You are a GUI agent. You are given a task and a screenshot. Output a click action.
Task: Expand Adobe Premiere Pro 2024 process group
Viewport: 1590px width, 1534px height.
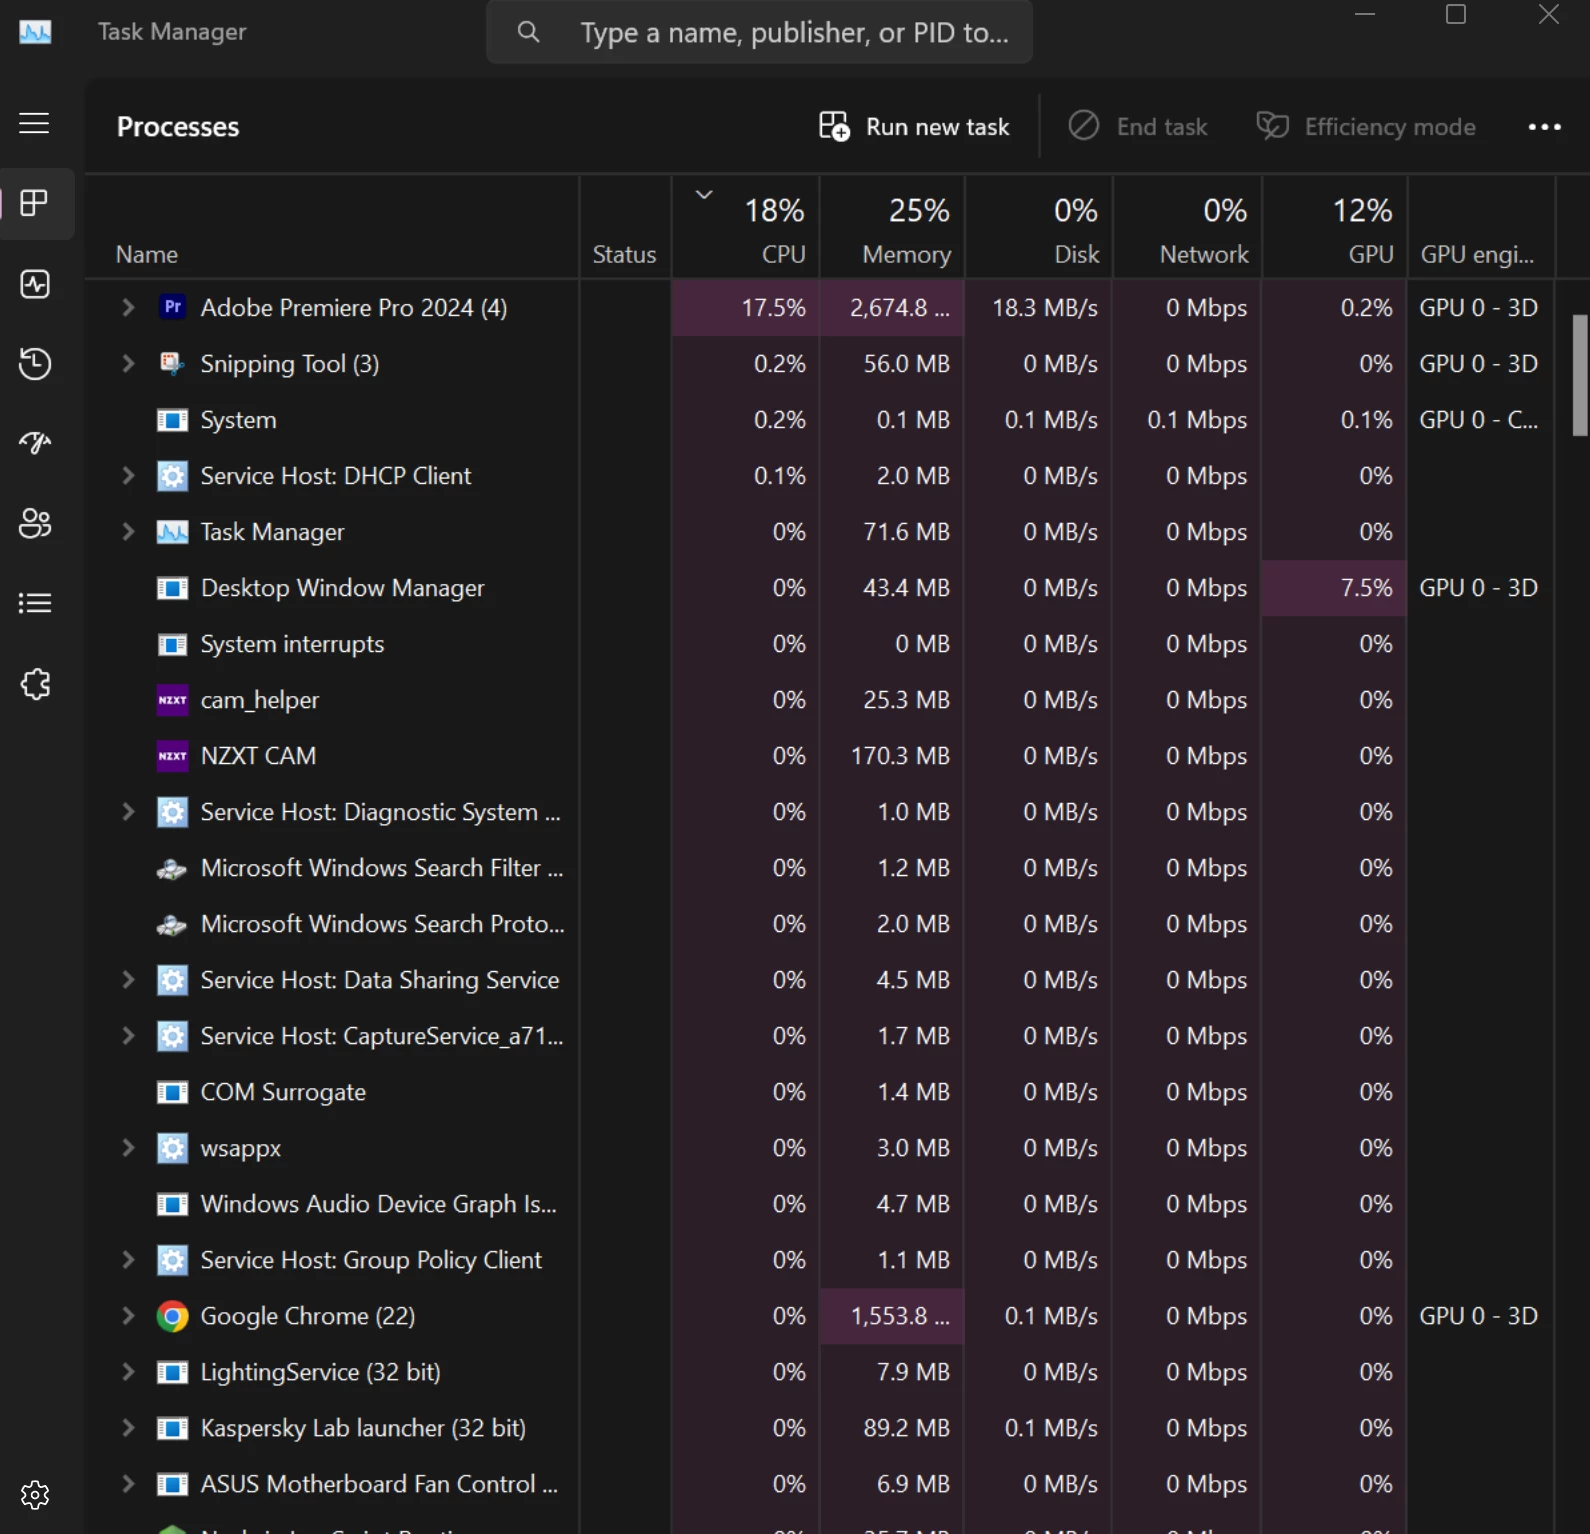[128, 307]
